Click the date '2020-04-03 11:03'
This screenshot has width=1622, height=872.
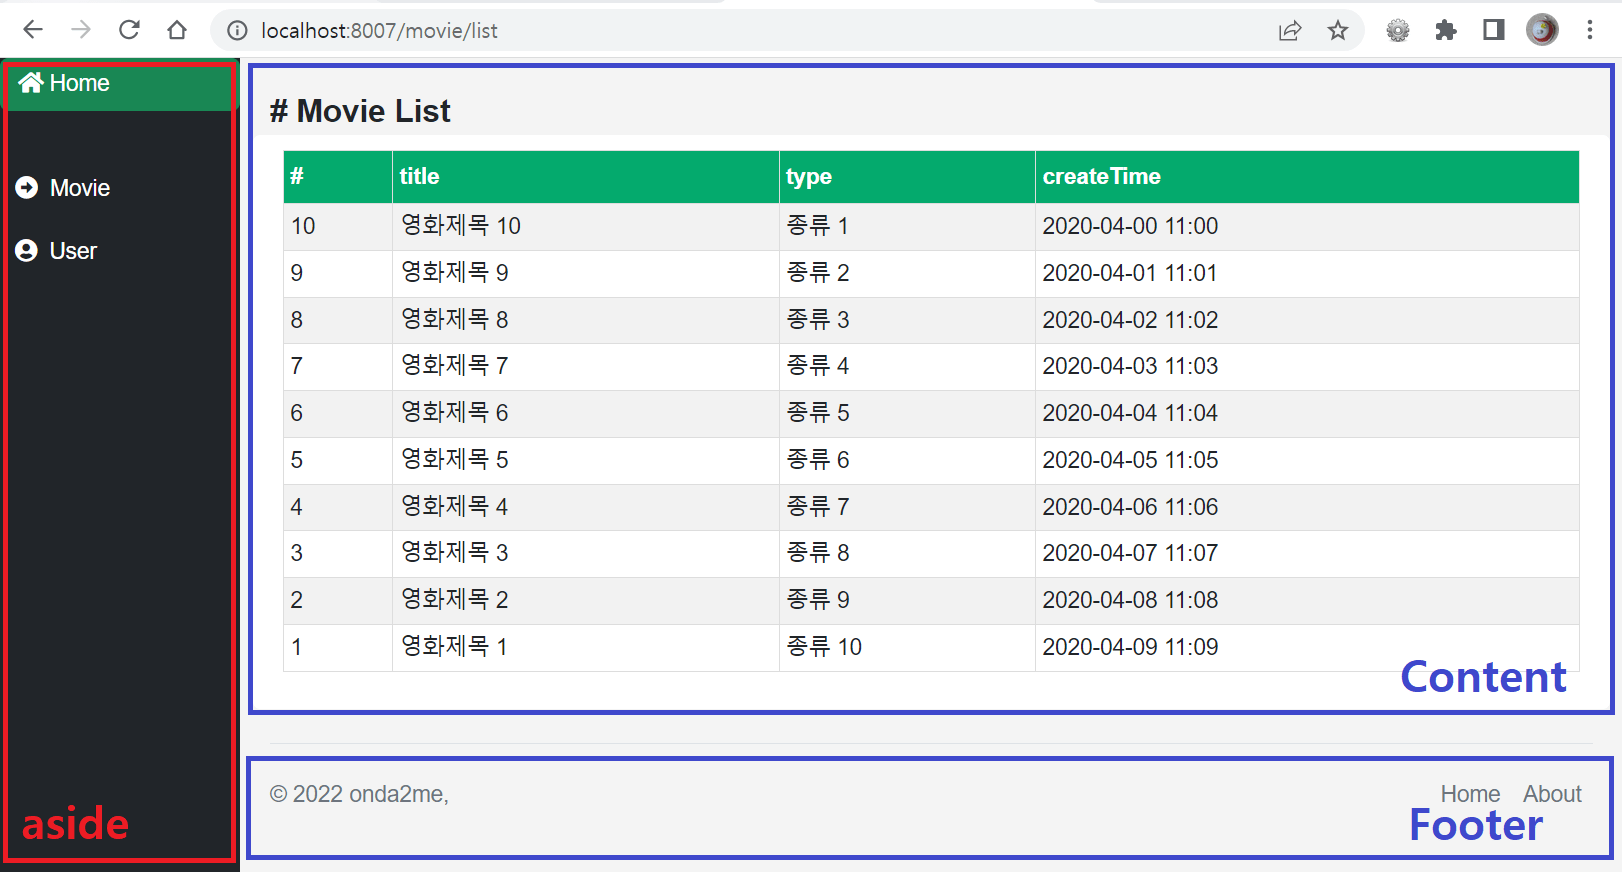(x=1130, y=366)
